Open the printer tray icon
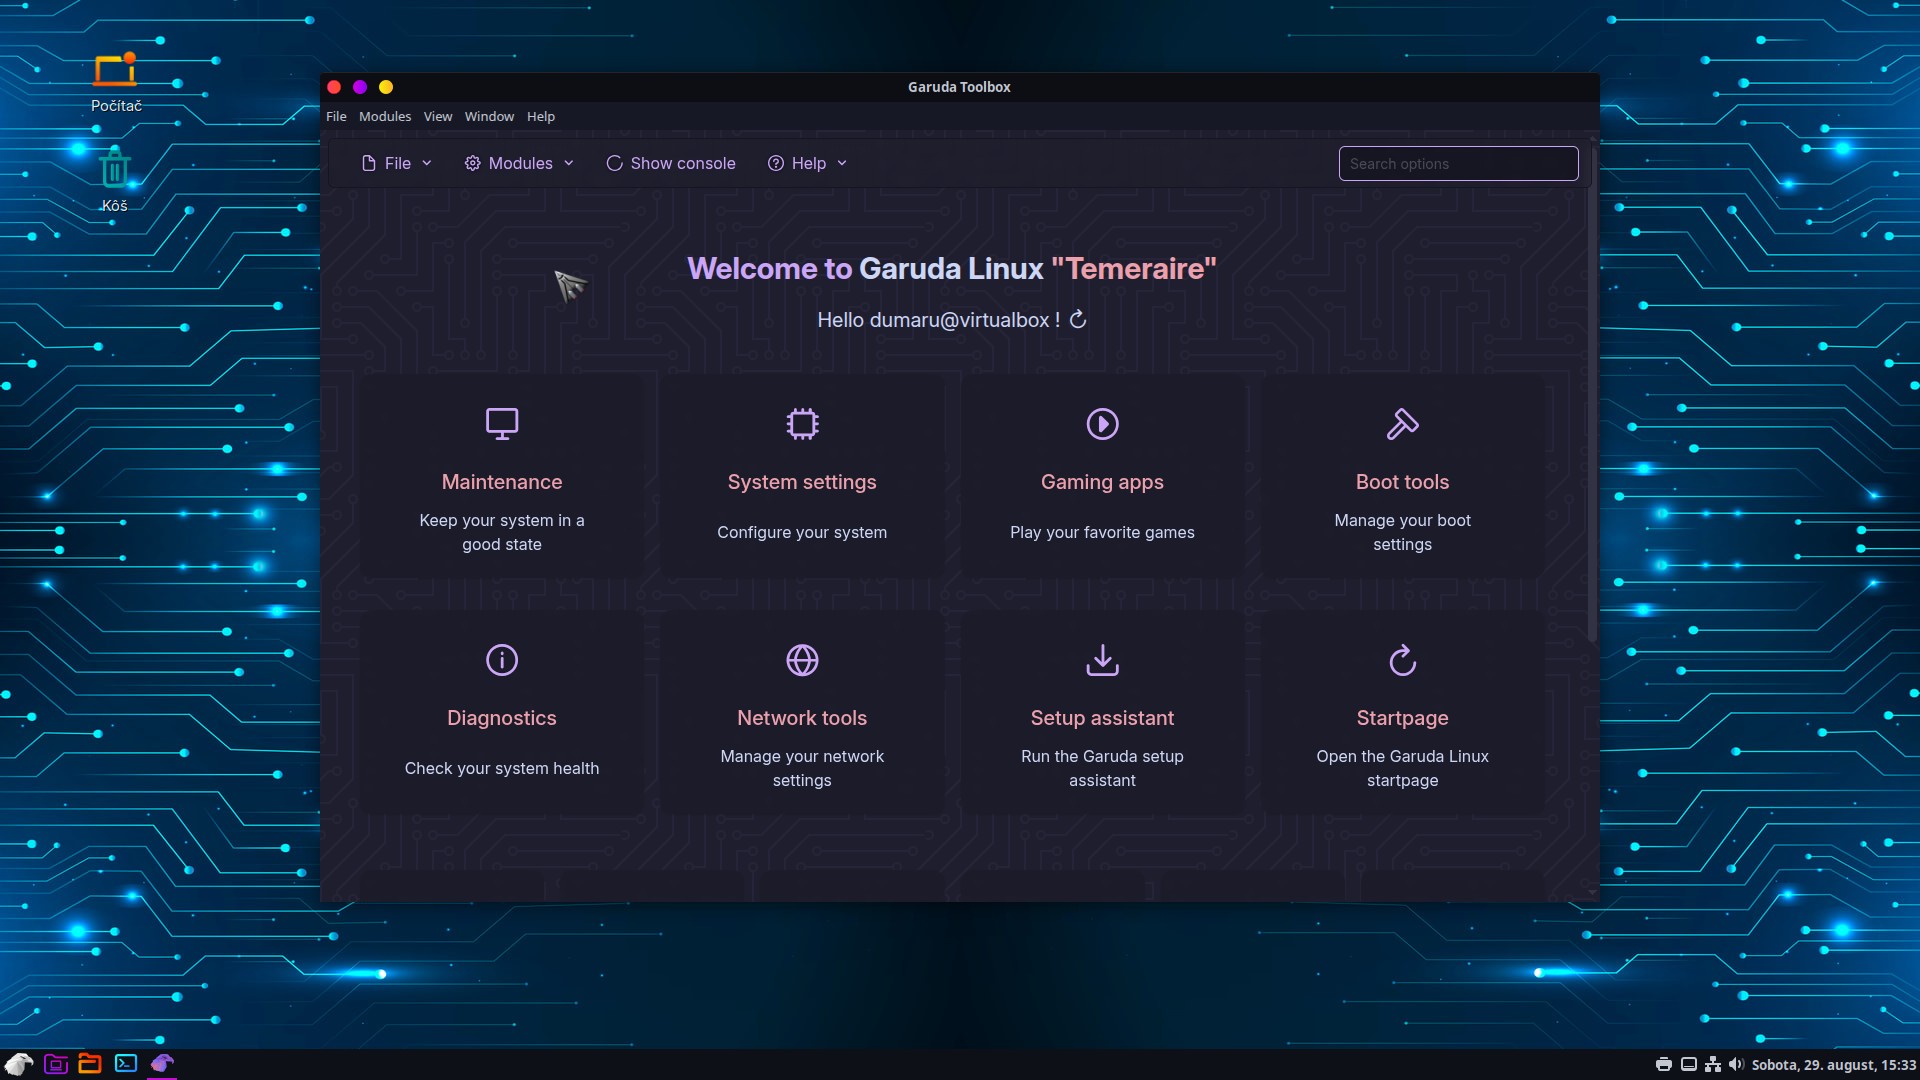The image size is (1920, 1080). tap(1663, 1065)
